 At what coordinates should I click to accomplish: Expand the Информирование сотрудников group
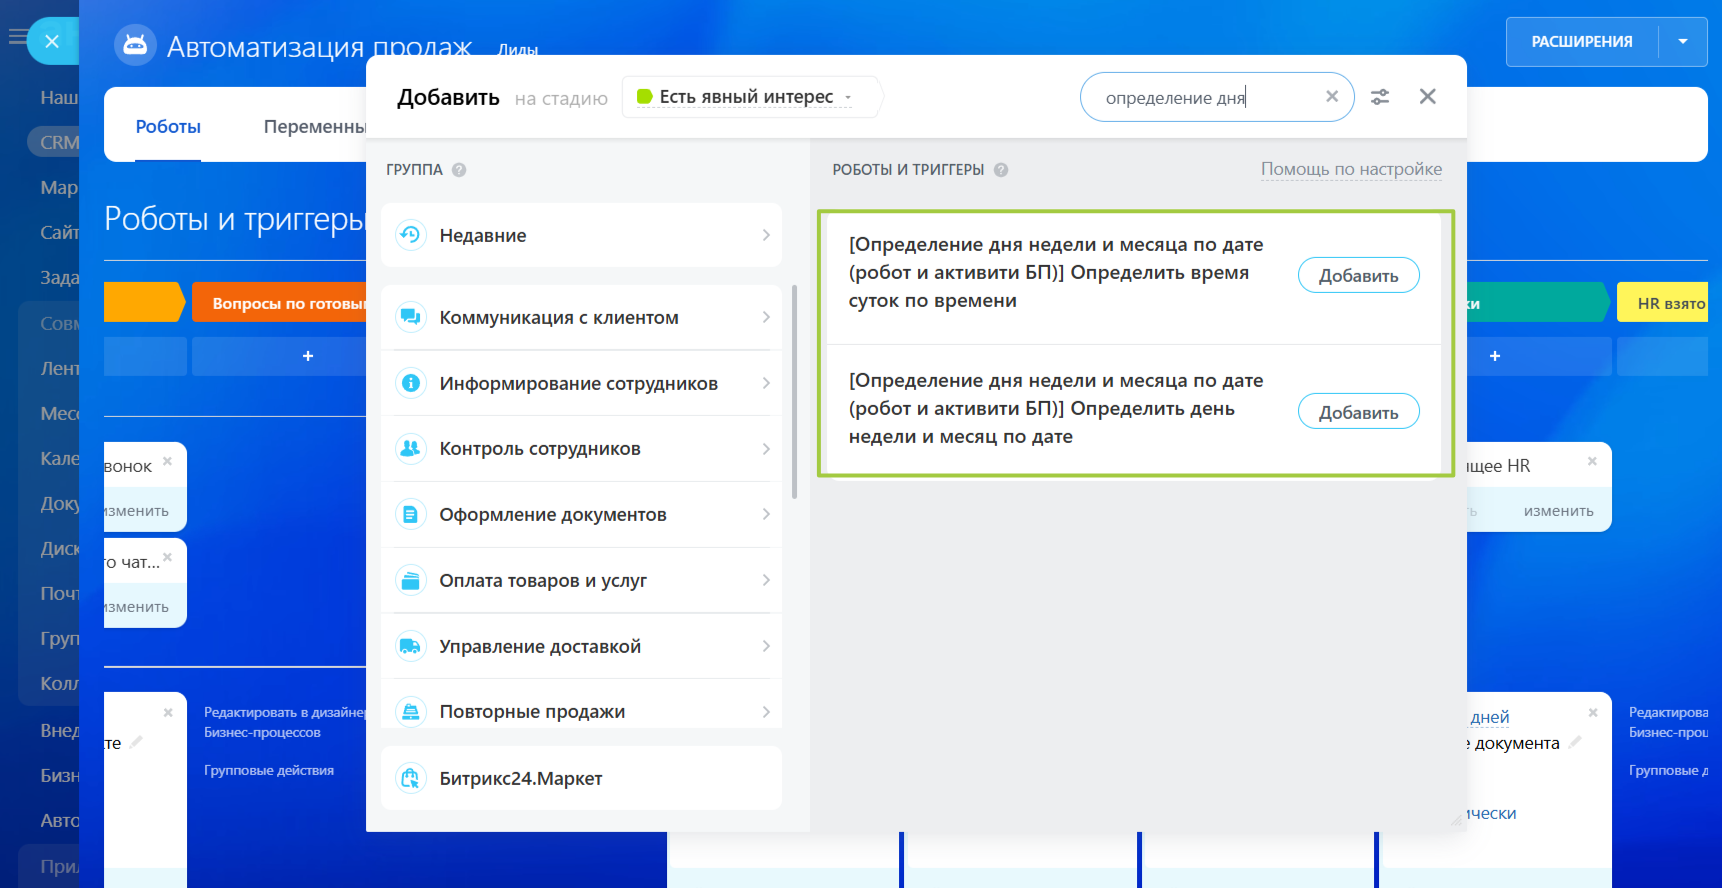tap(581, 384)
